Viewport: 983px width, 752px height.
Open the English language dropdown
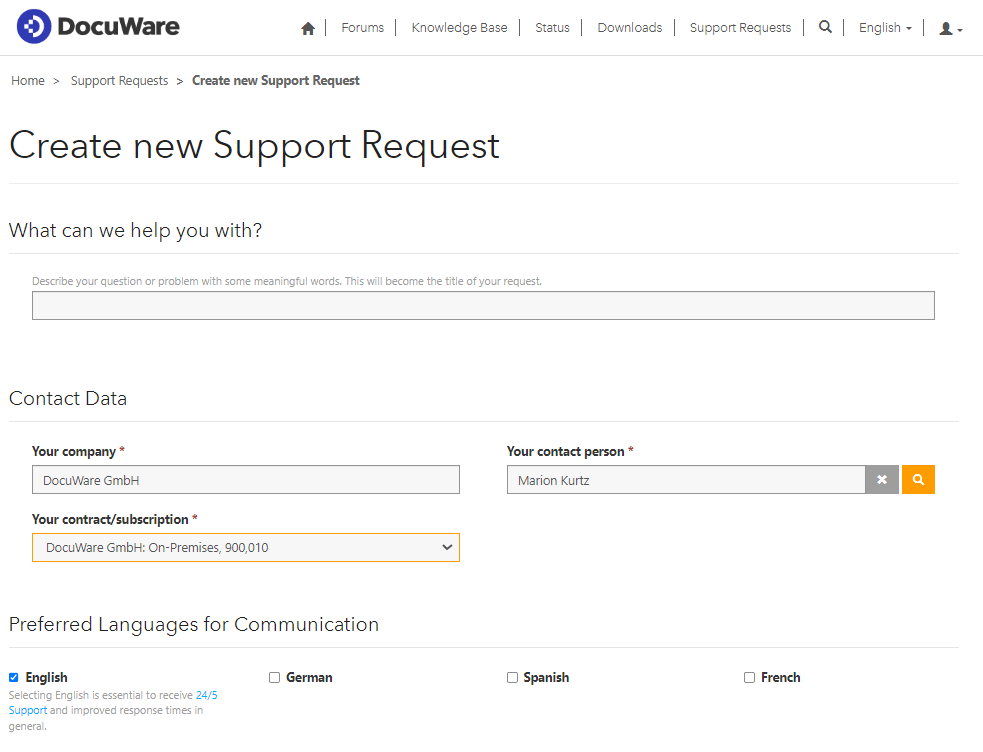pos(884,27)
